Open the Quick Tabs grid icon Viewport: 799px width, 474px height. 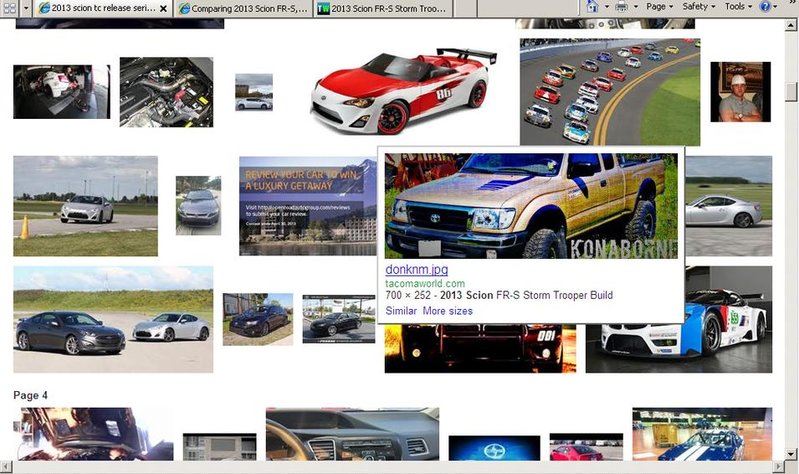click(x=9, y=8)
